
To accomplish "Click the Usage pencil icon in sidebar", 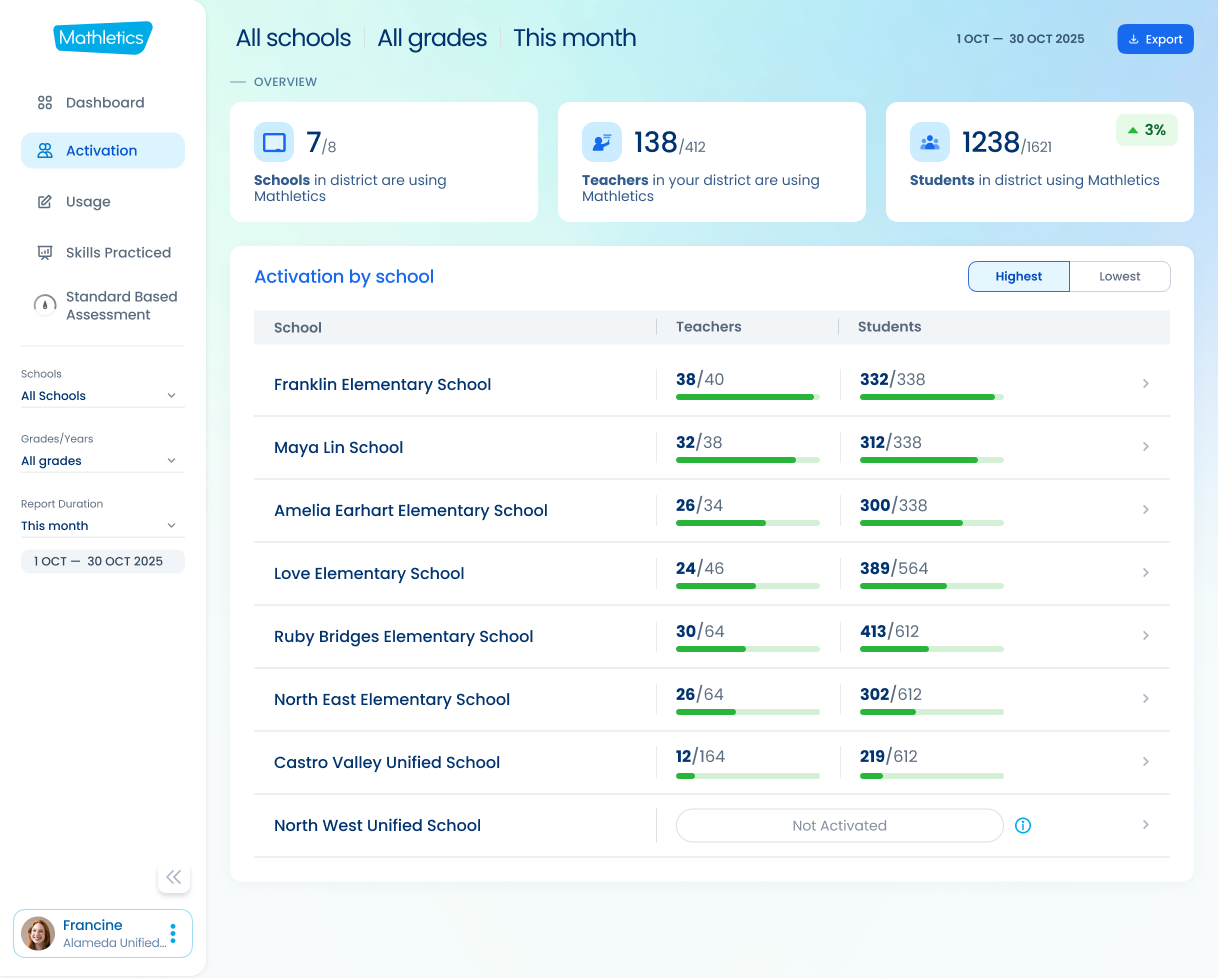I will click(45, 202).
